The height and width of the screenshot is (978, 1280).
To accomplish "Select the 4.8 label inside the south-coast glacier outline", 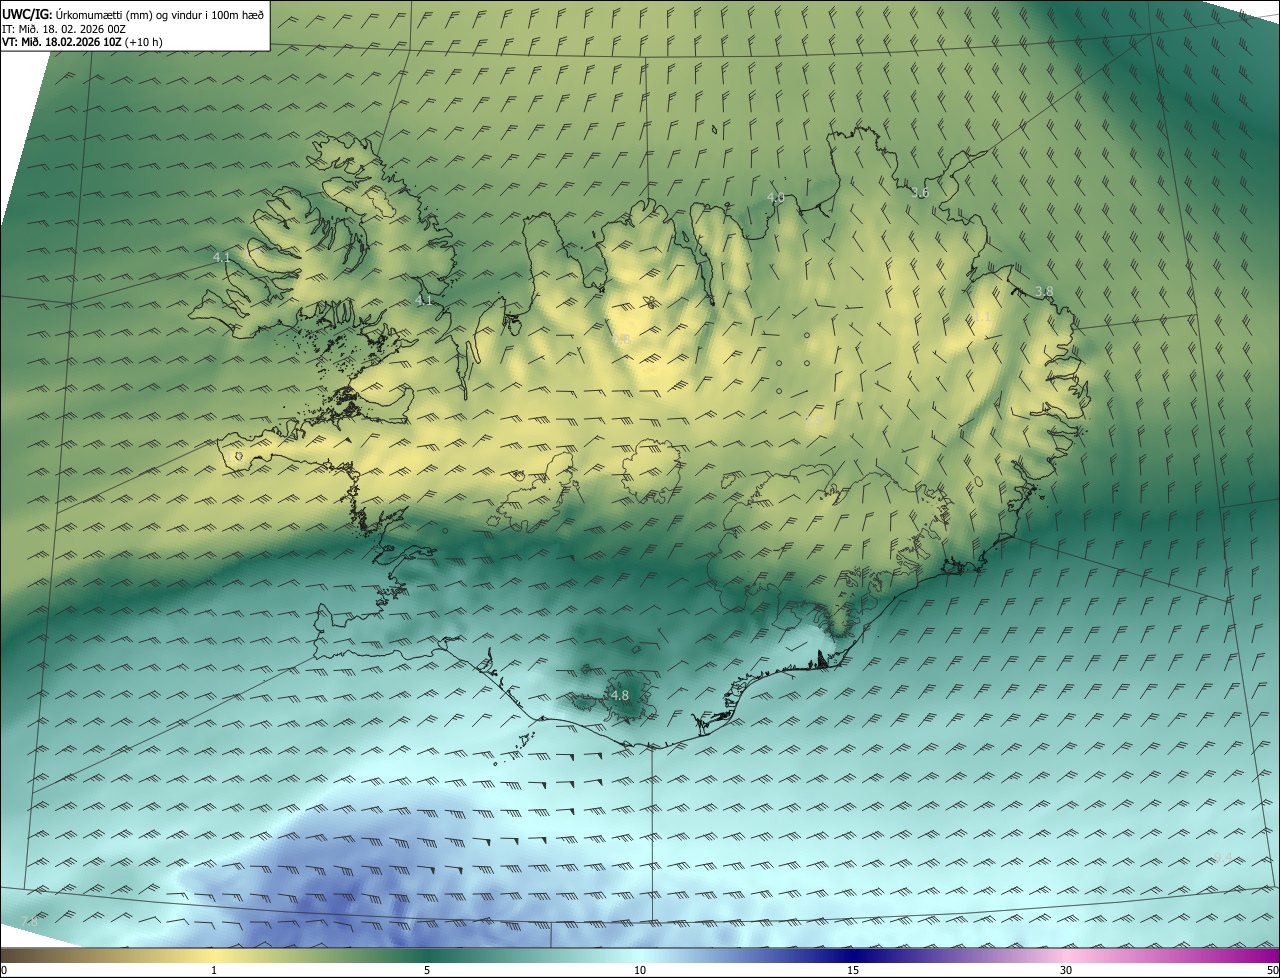I will click(620, 695).
